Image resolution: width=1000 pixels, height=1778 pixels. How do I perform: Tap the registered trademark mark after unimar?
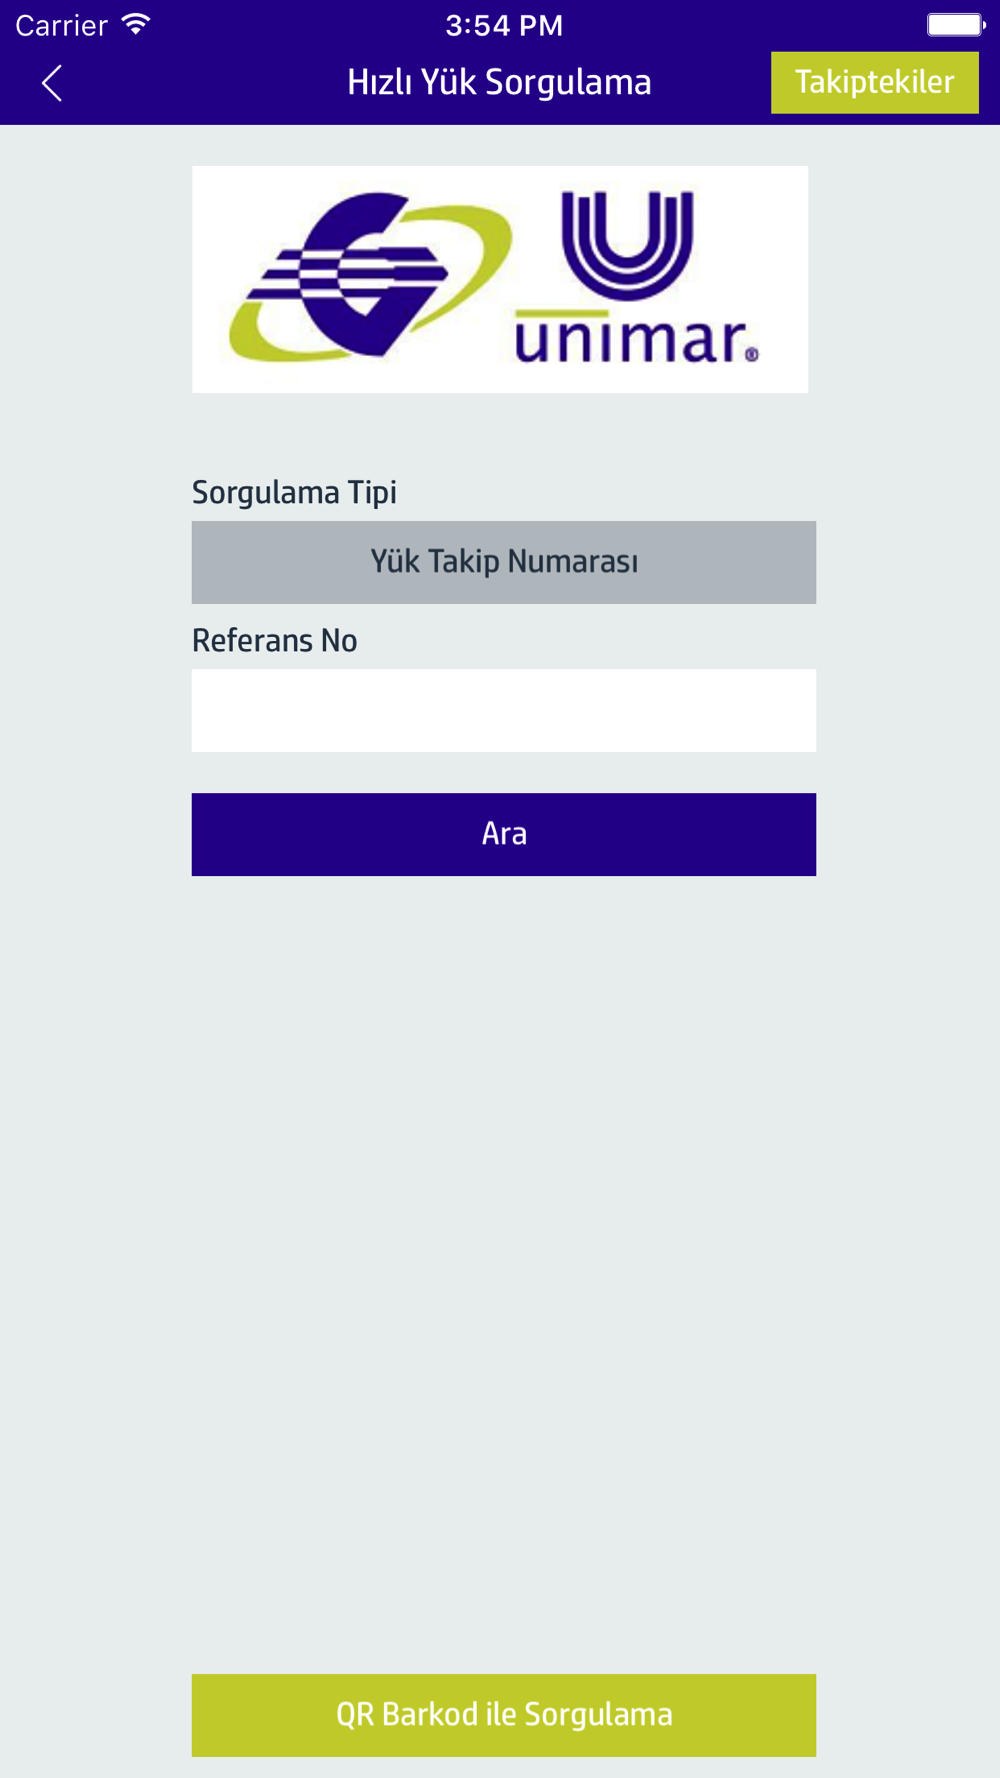coord(751,354)
